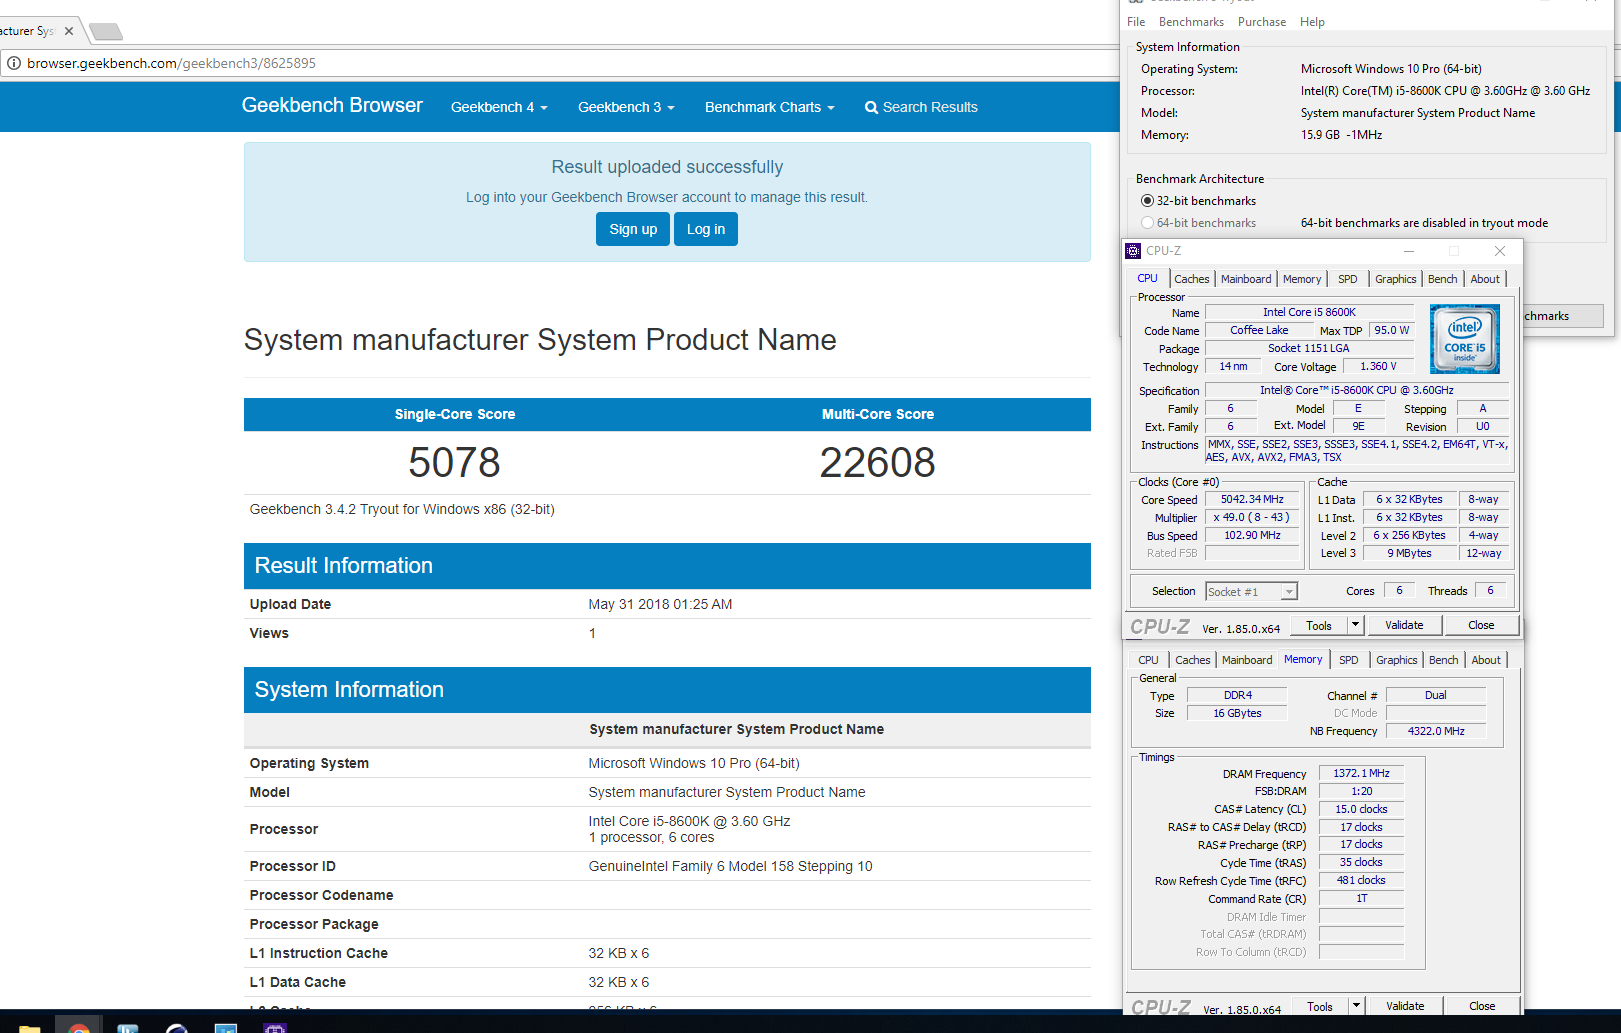Click Chrome icon on the Windows taskbar
This screenshot has height=1033, width=1621.
[79, 1026]
